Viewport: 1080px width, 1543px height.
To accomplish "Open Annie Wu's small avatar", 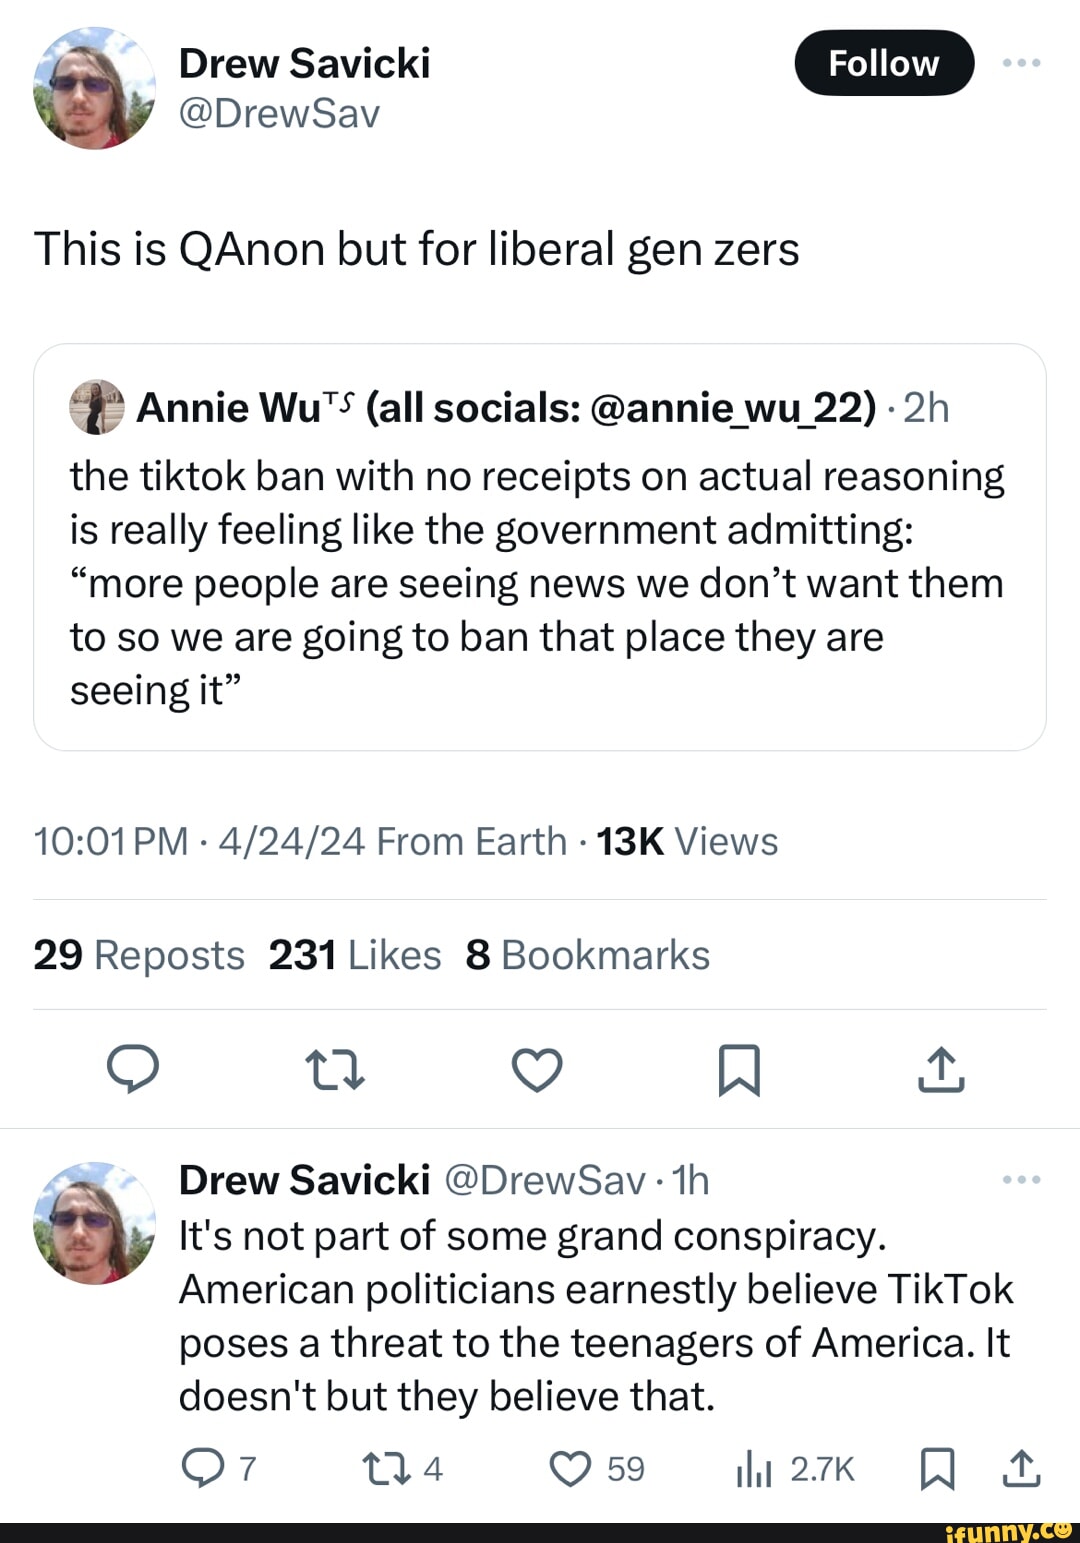I will [96, 407].
